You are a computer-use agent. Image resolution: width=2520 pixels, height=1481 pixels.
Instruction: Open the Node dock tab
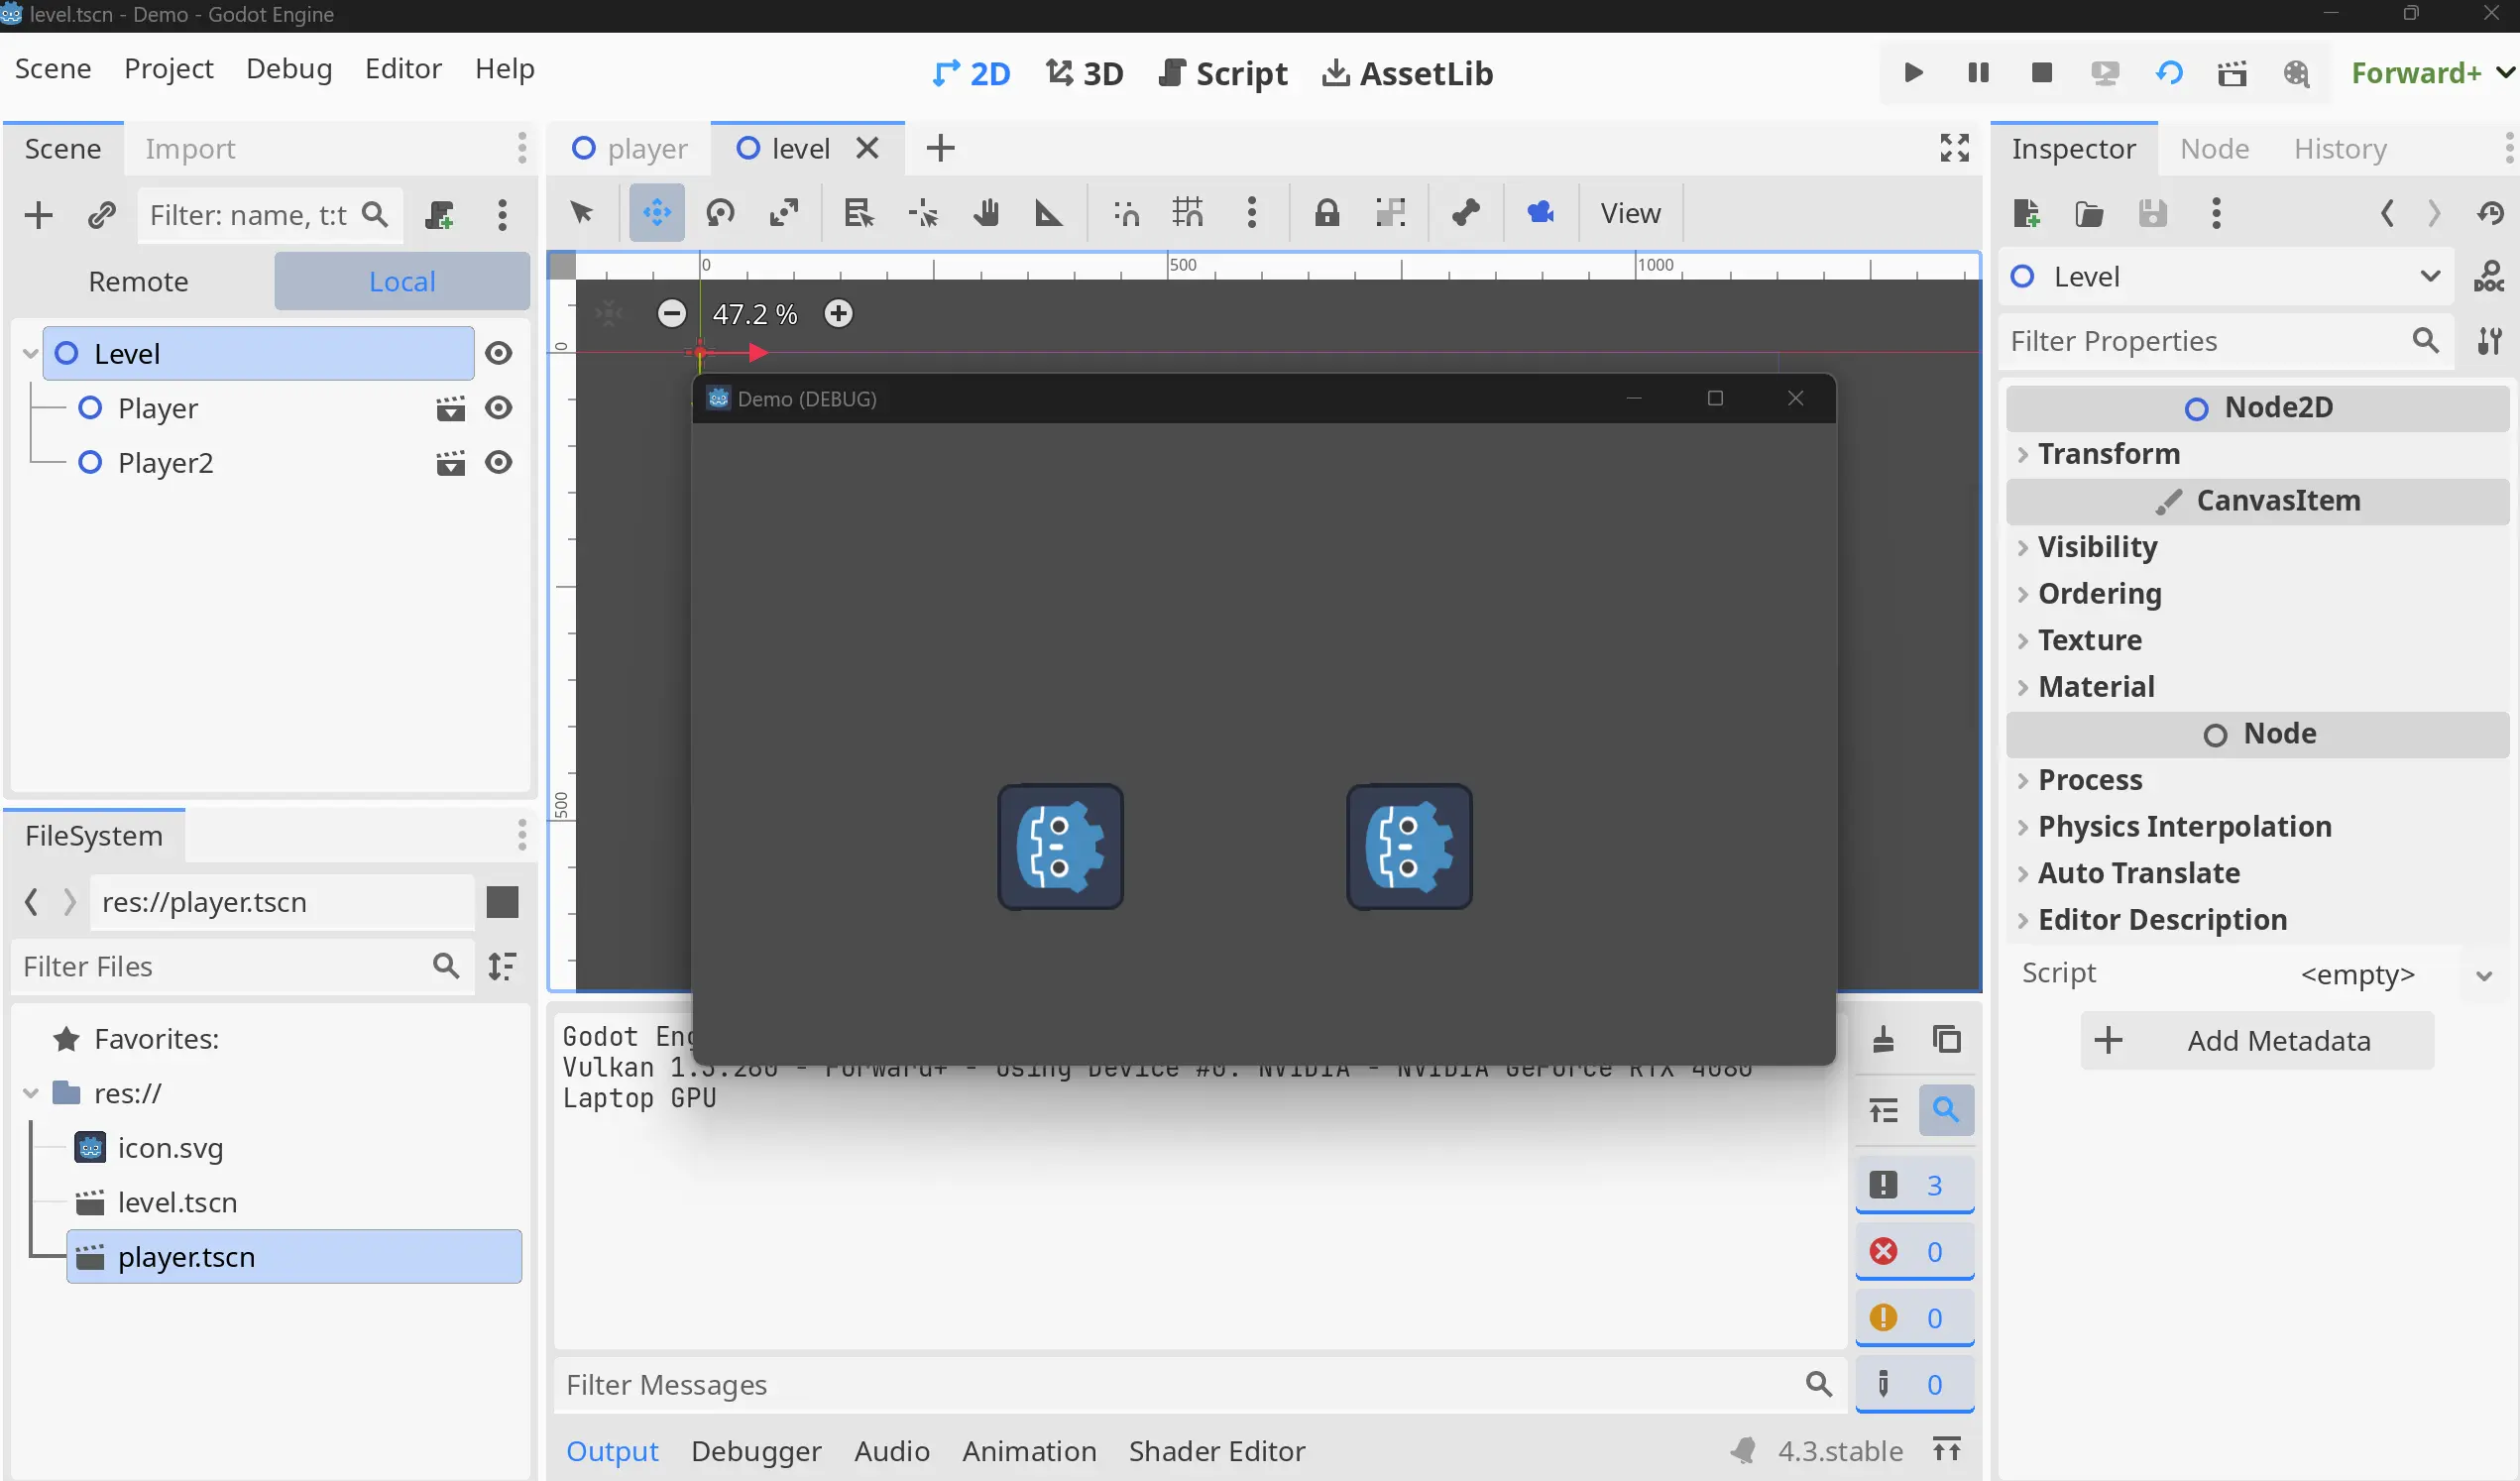2214,149
